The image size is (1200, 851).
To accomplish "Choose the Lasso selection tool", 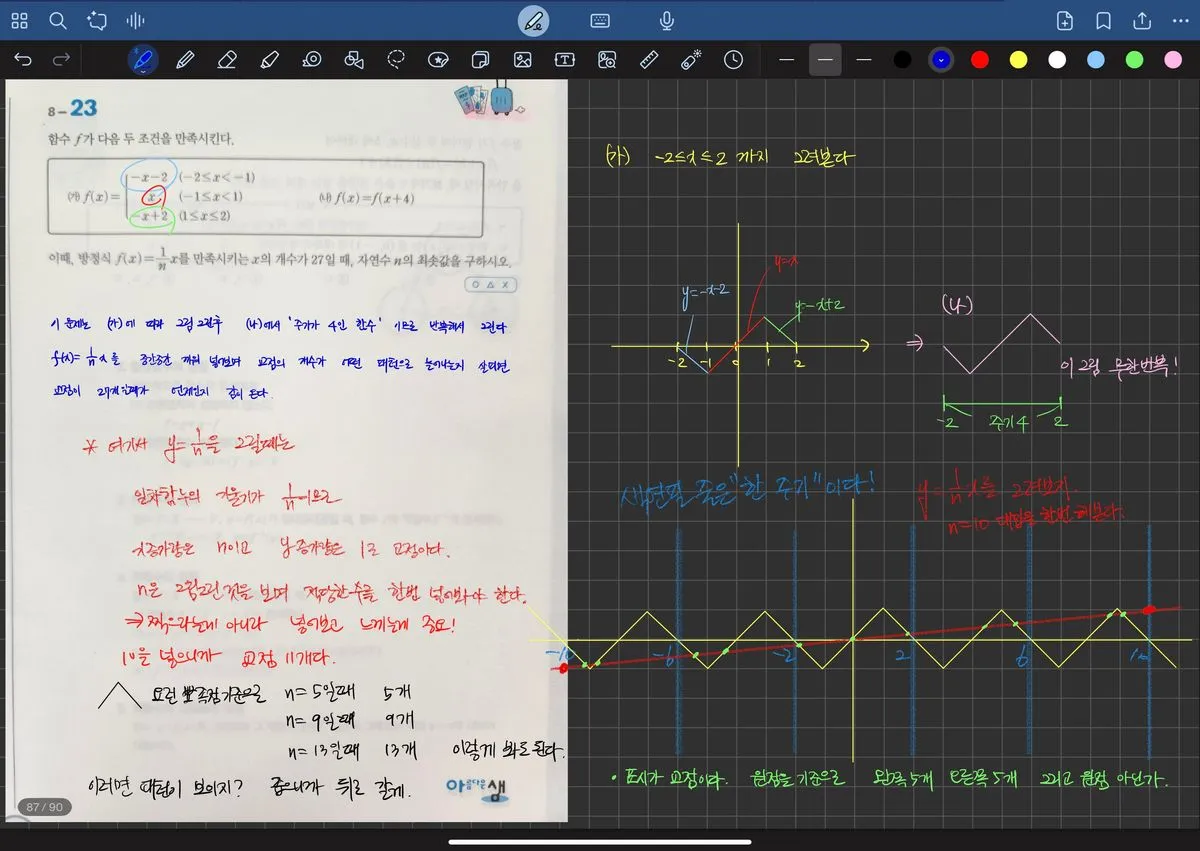I will tap(397, 60).
